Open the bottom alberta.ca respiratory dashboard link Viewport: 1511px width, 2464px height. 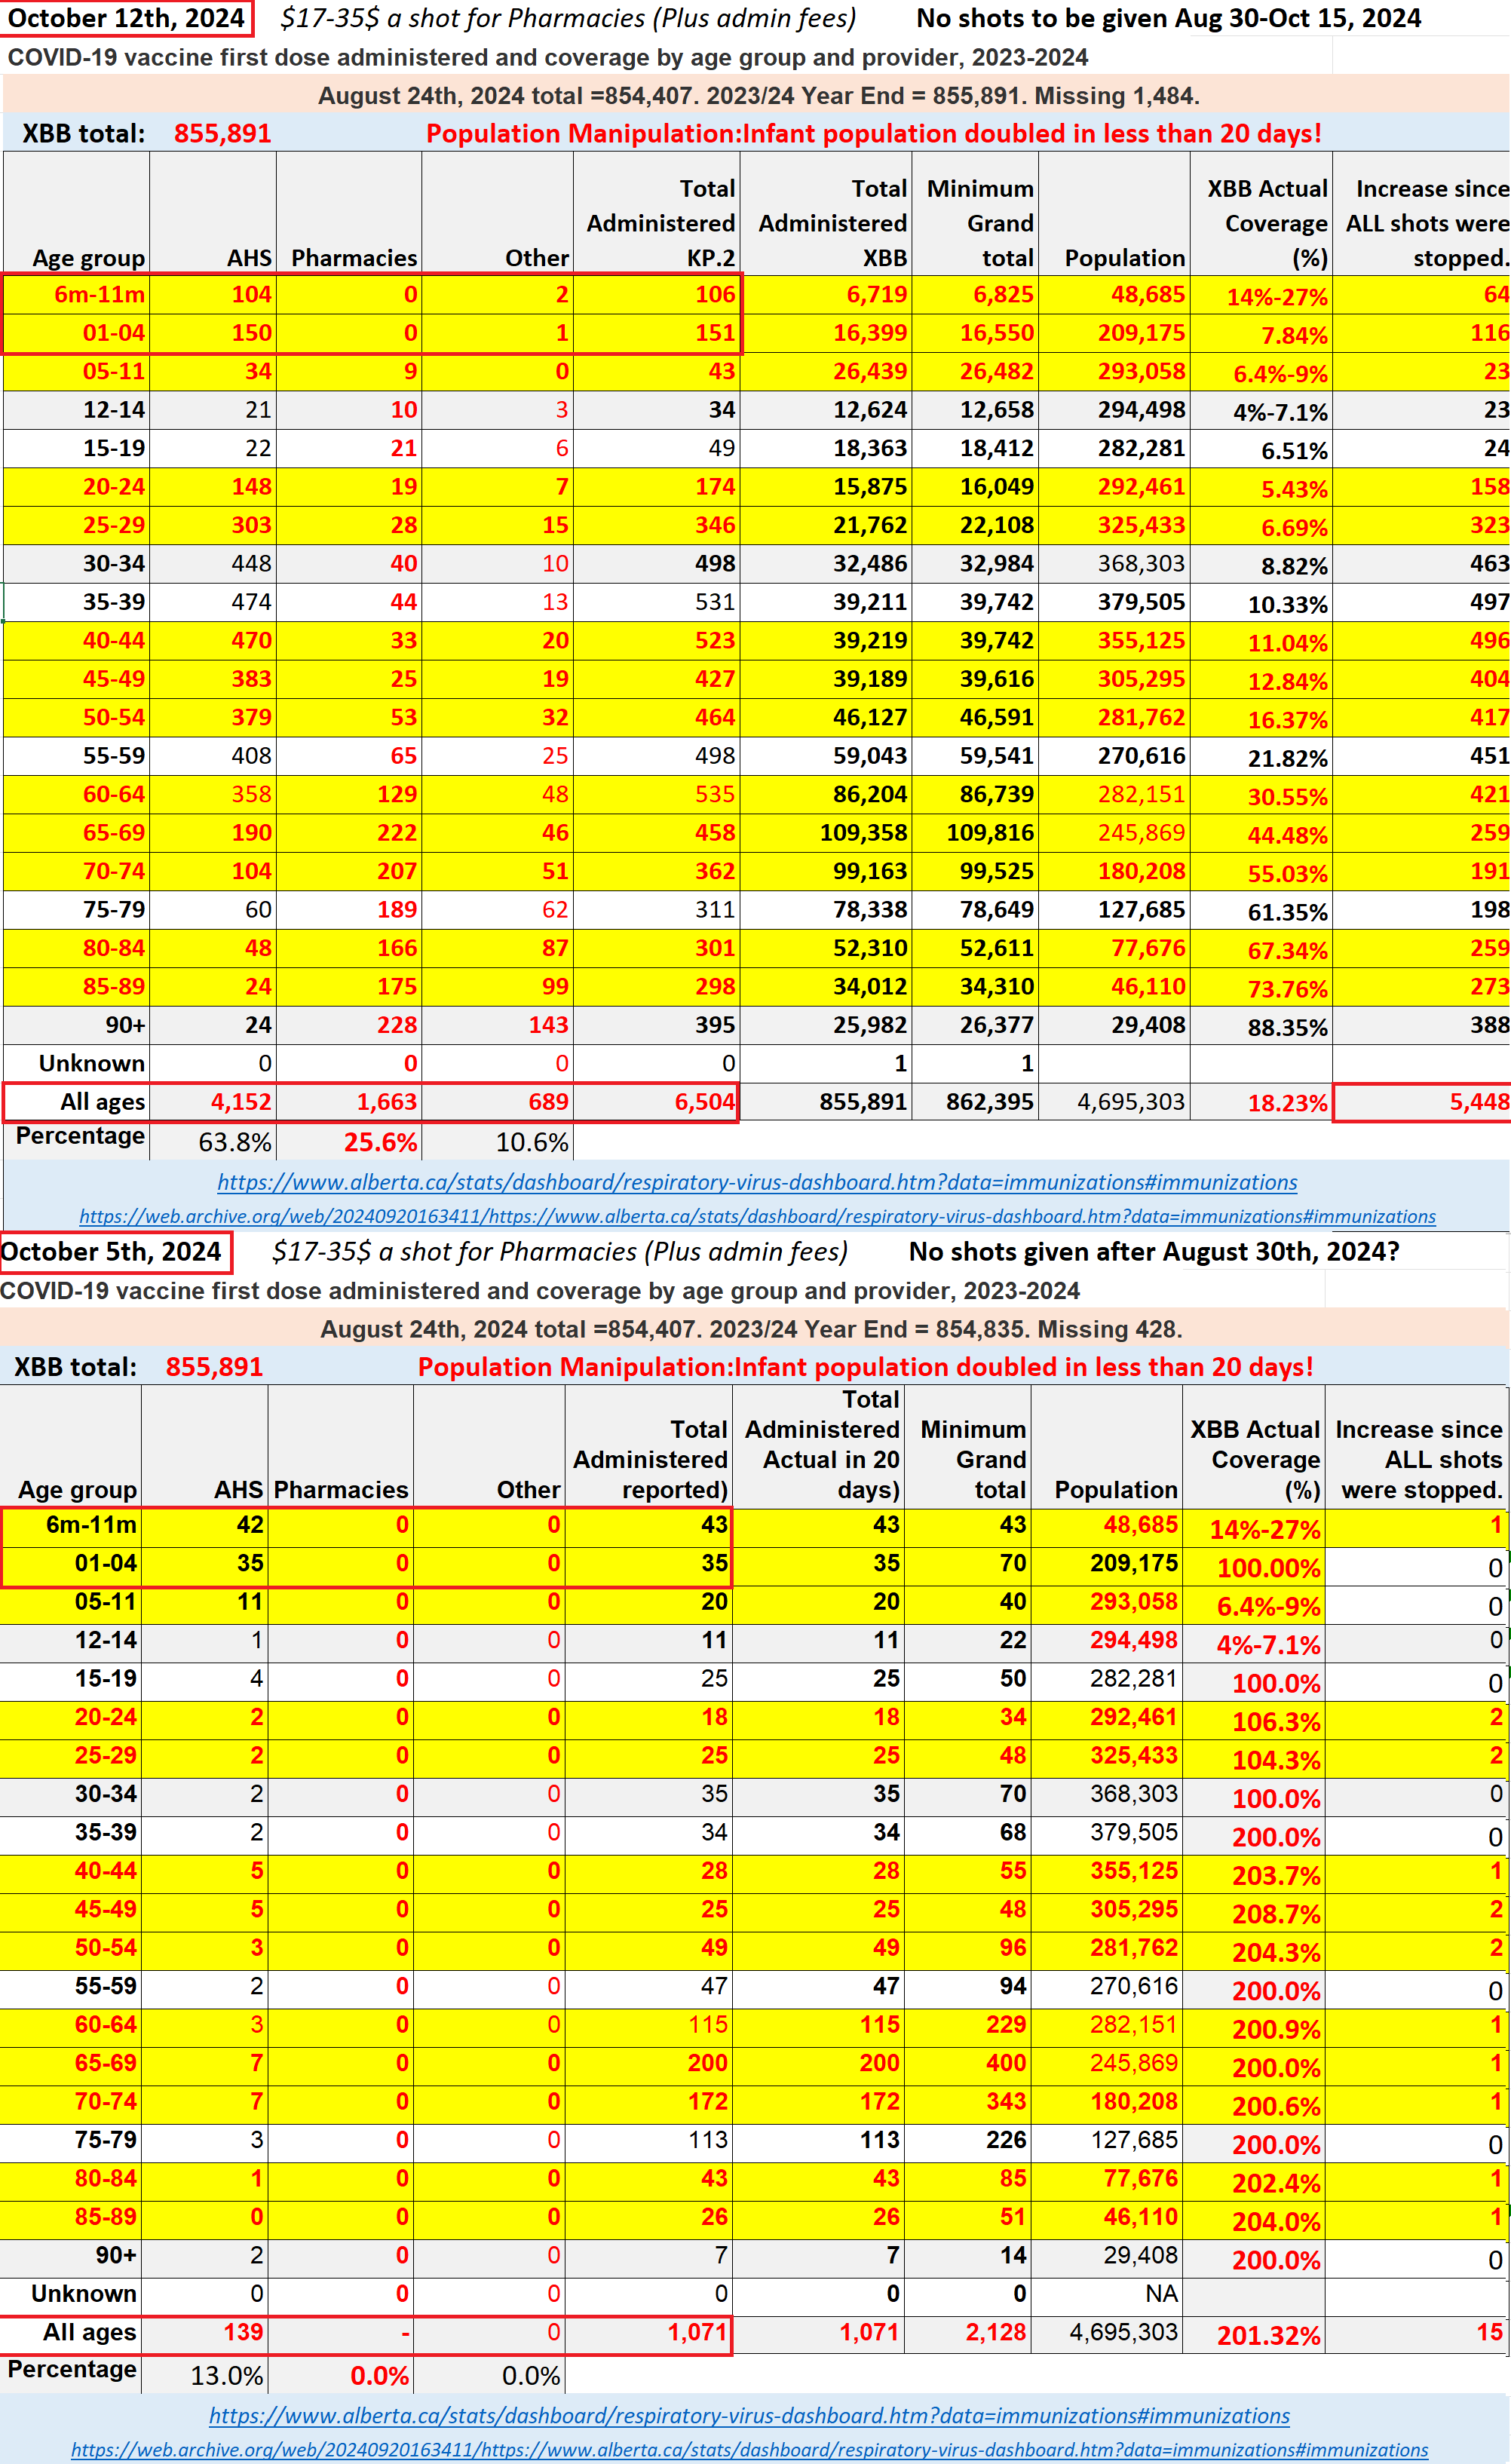(749, 2415)
